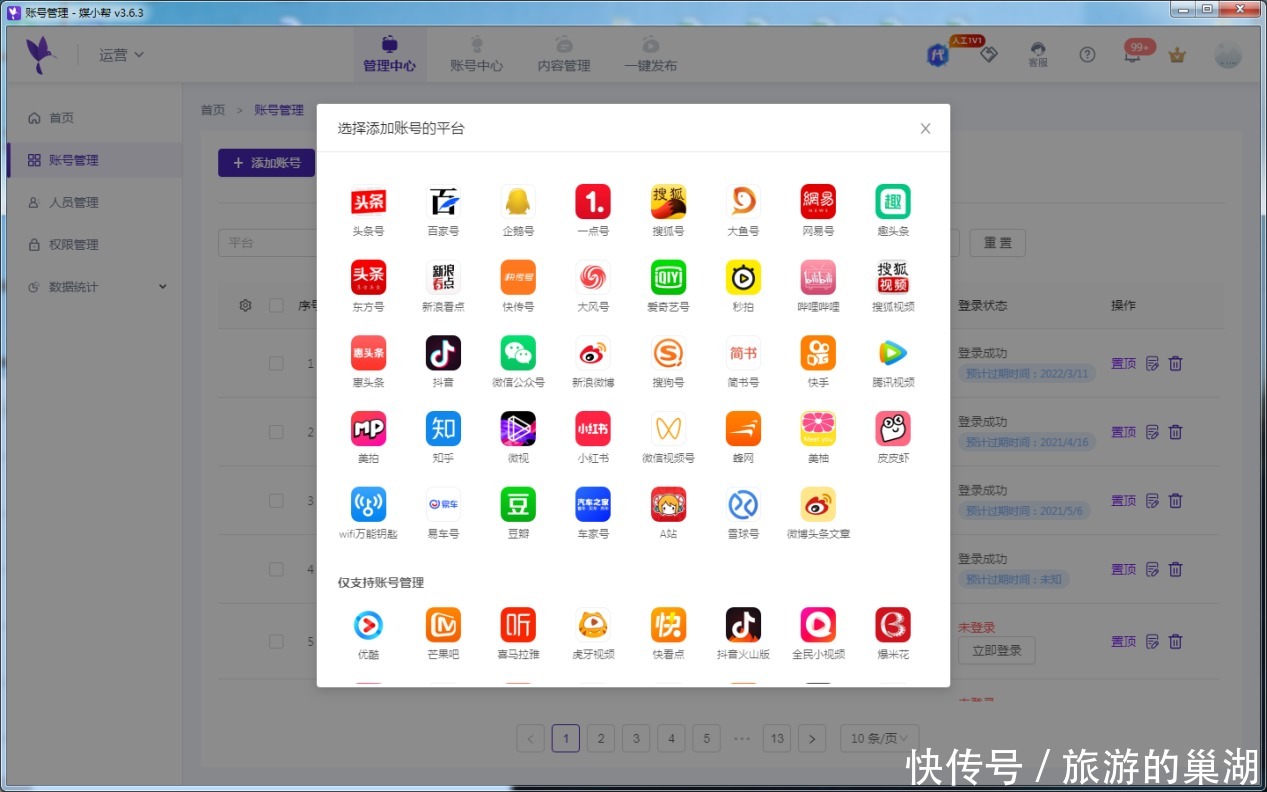This screenshot has height=792, width=1267.
Task: Choose the 小红书 platform icon
Action: point(593,429)
